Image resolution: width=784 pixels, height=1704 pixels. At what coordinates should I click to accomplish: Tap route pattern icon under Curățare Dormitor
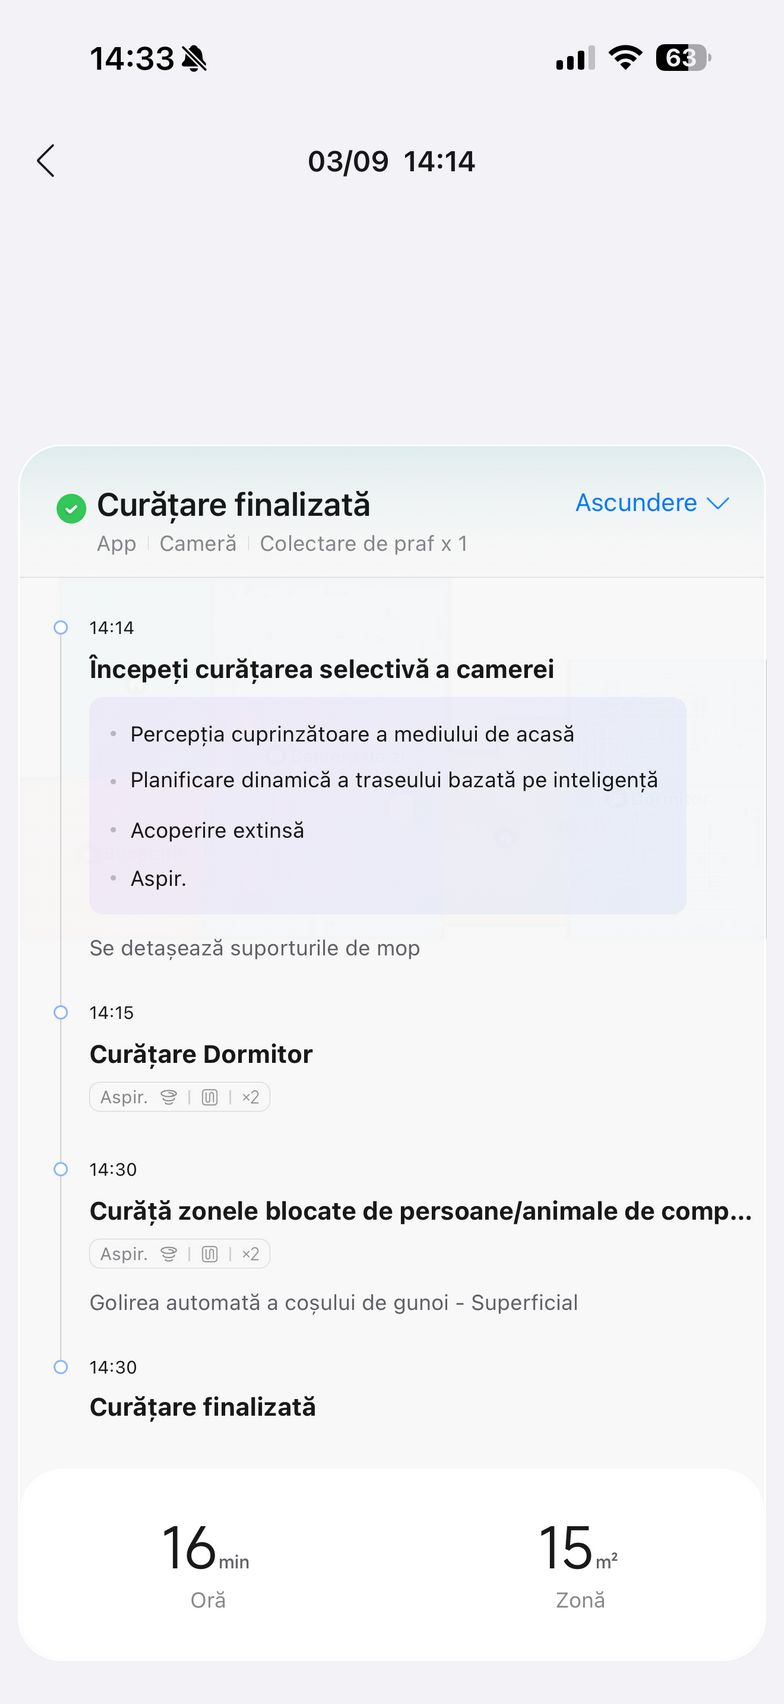pyautogui.click(x=210, y=1097)
